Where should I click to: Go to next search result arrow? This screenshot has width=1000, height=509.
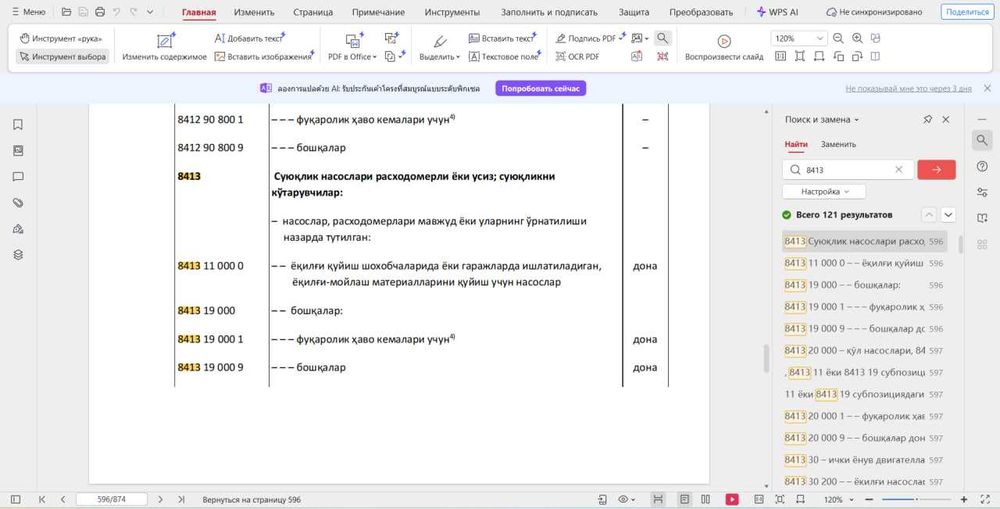point(948,215)
